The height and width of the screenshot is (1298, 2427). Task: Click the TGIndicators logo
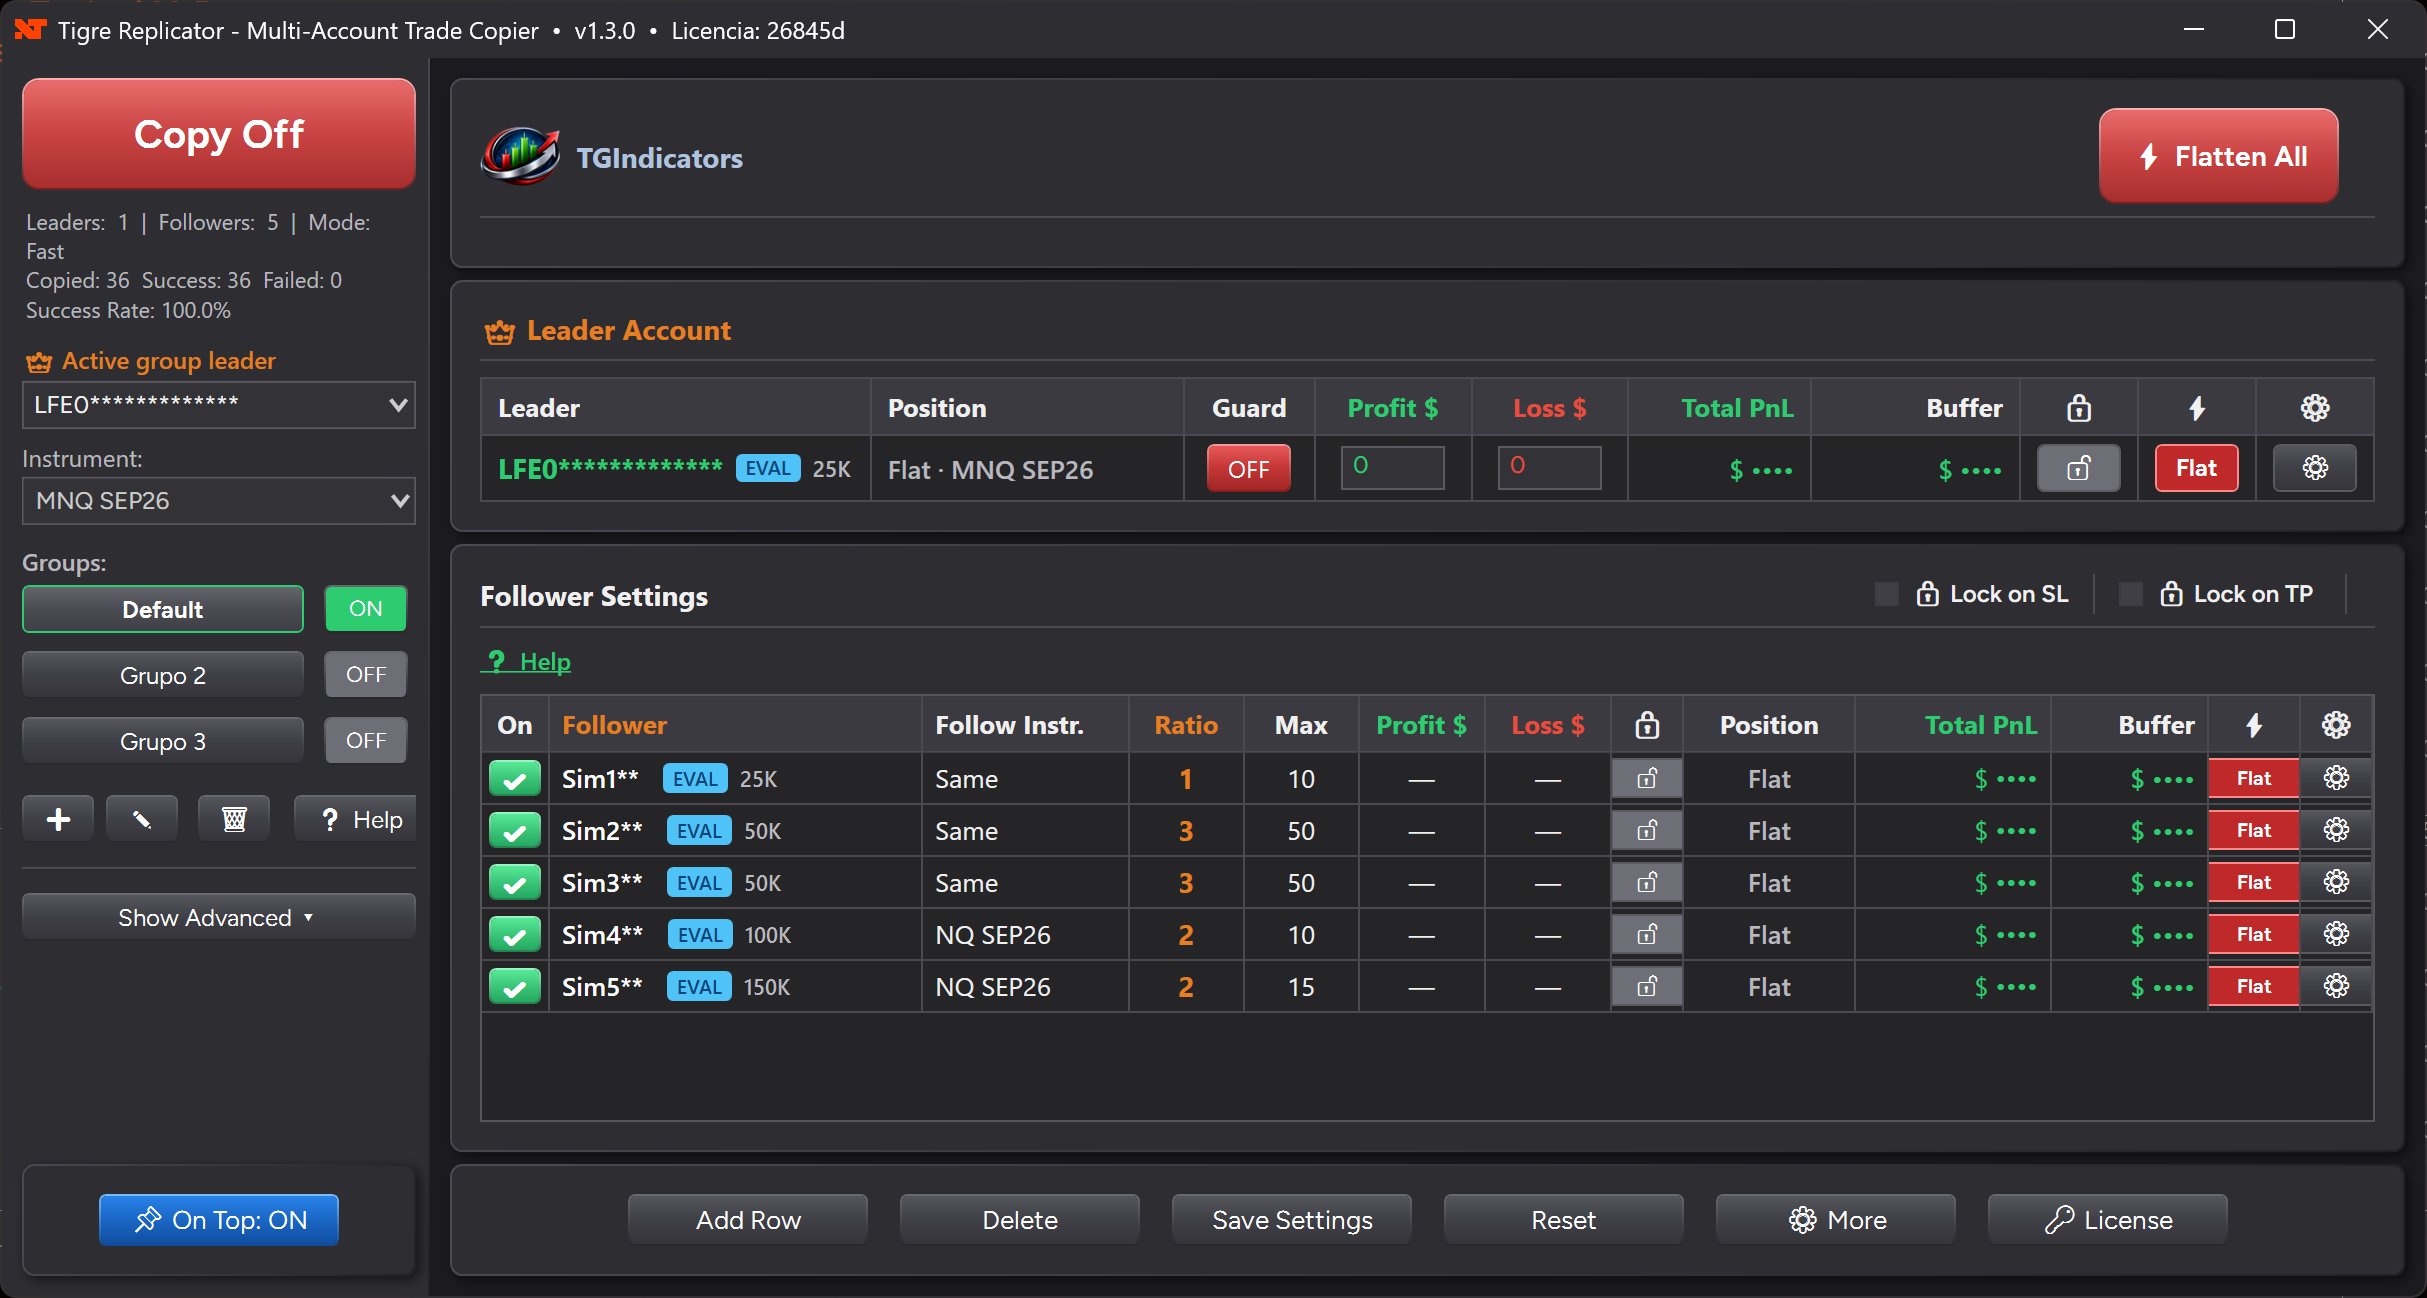click(x=521, y=156)
